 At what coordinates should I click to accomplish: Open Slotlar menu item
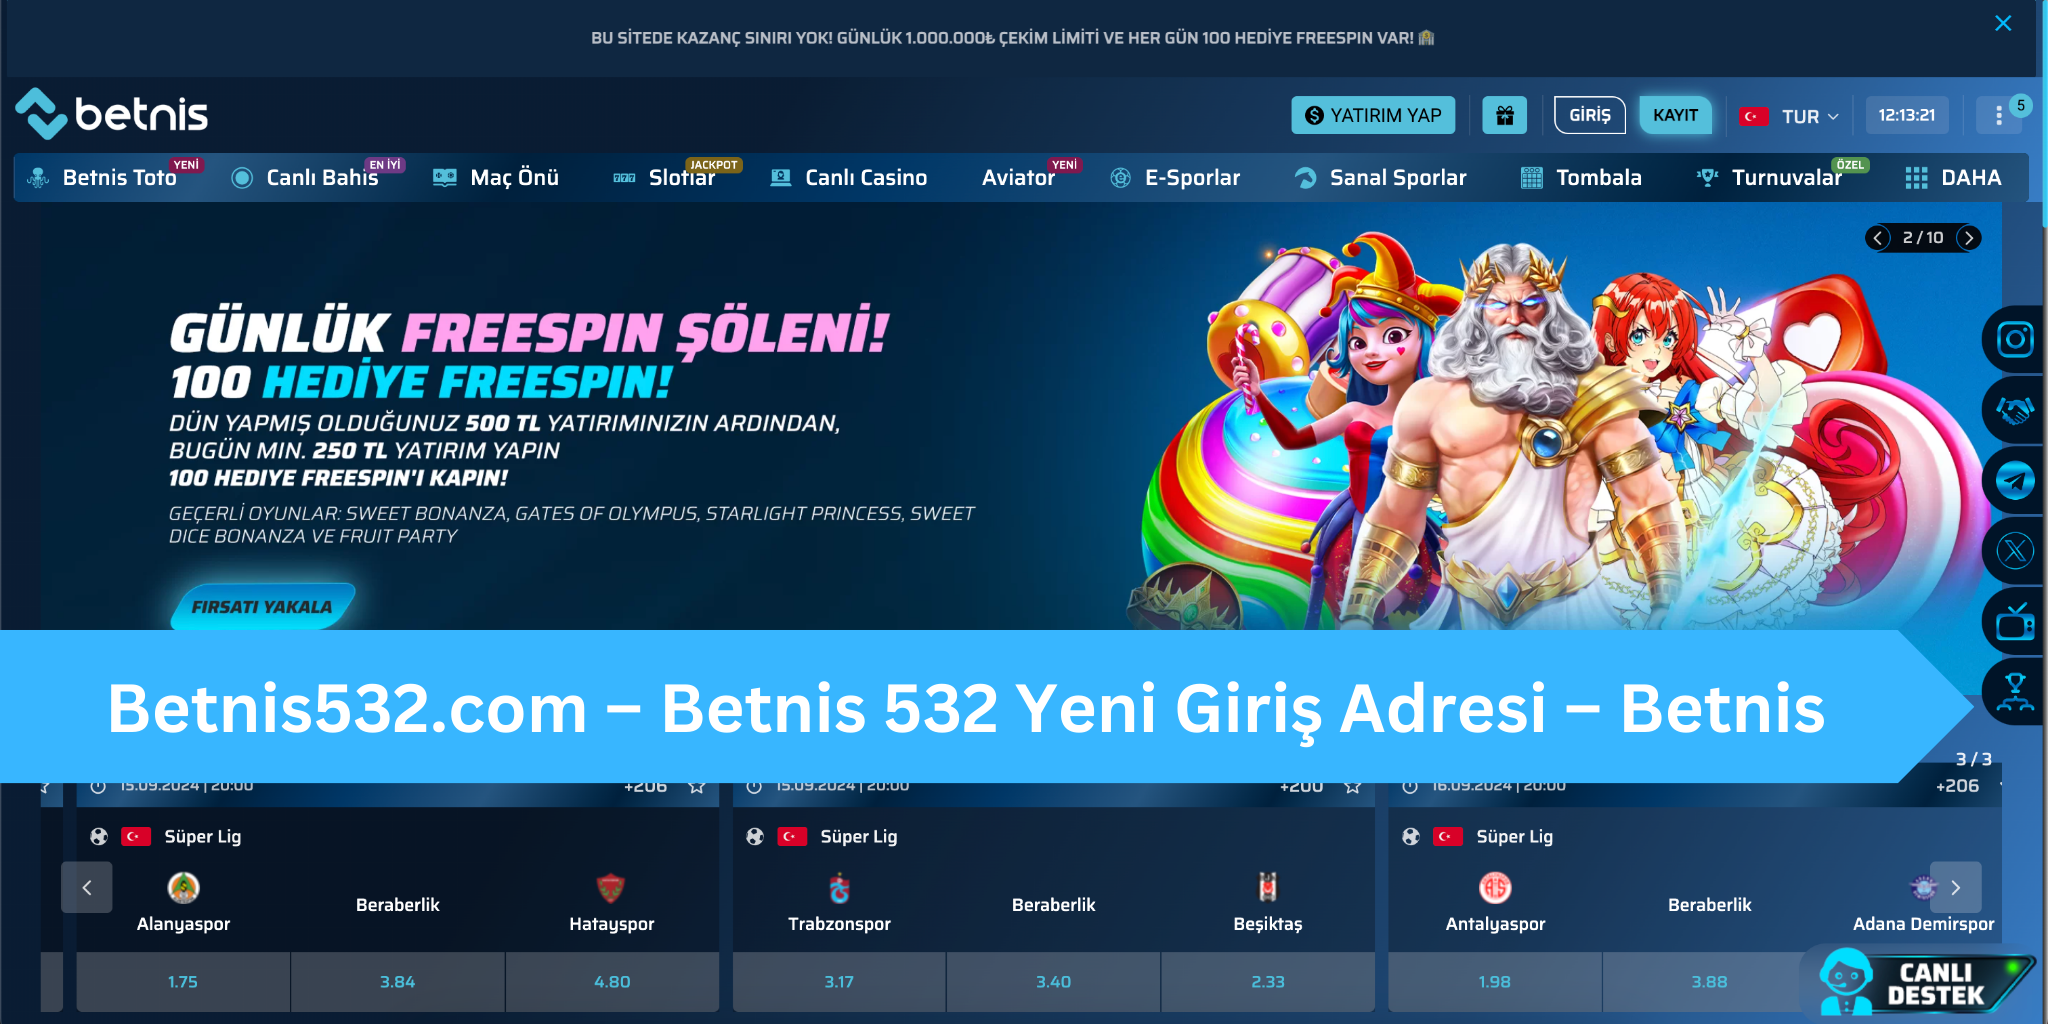coord(665,178)
